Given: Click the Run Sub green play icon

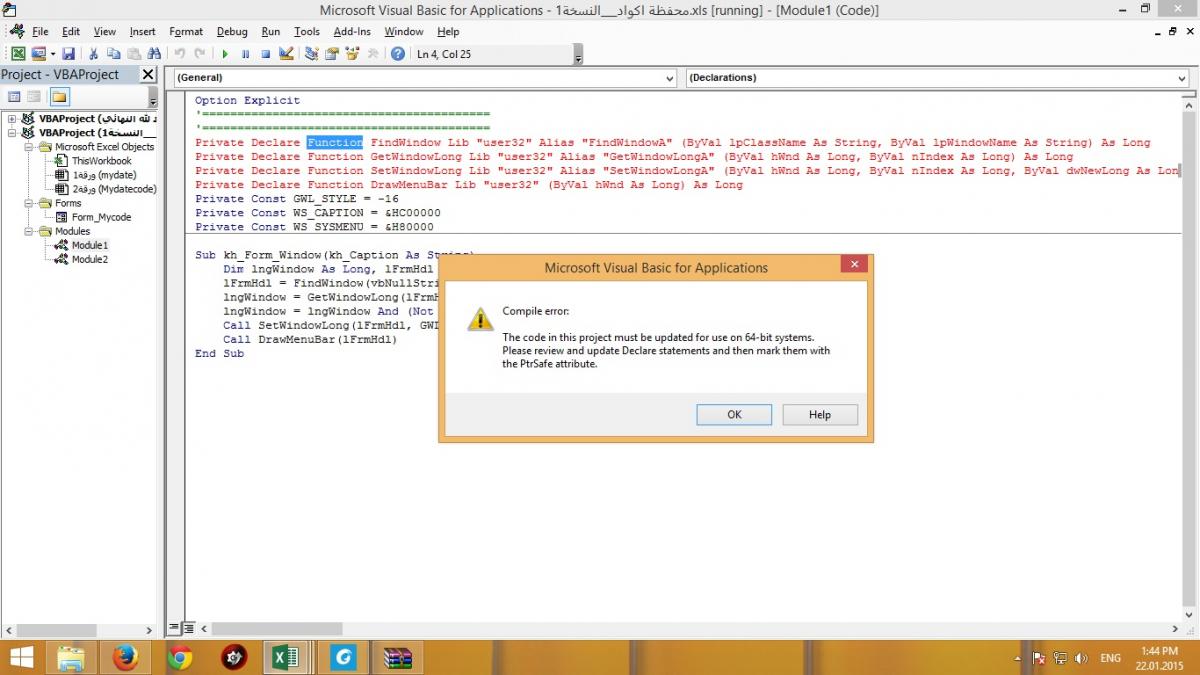Looking at the screenshot, I should click(225, 54).
